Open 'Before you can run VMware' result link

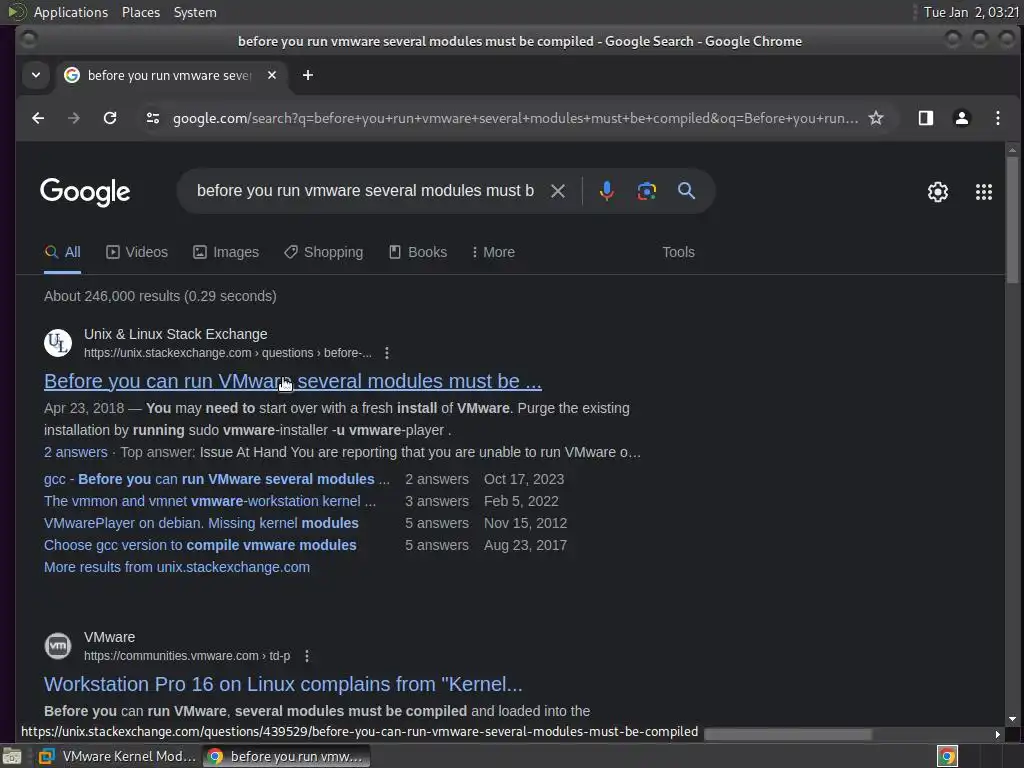293,381
